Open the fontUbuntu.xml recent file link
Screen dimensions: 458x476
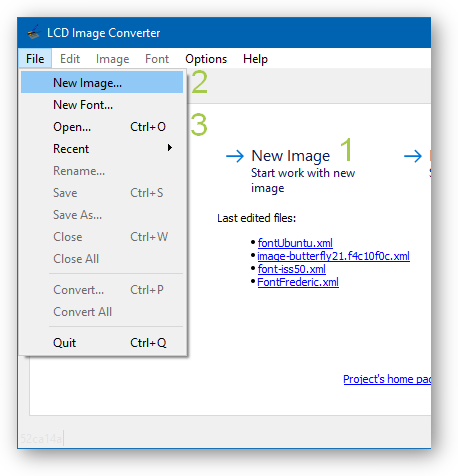295,243
